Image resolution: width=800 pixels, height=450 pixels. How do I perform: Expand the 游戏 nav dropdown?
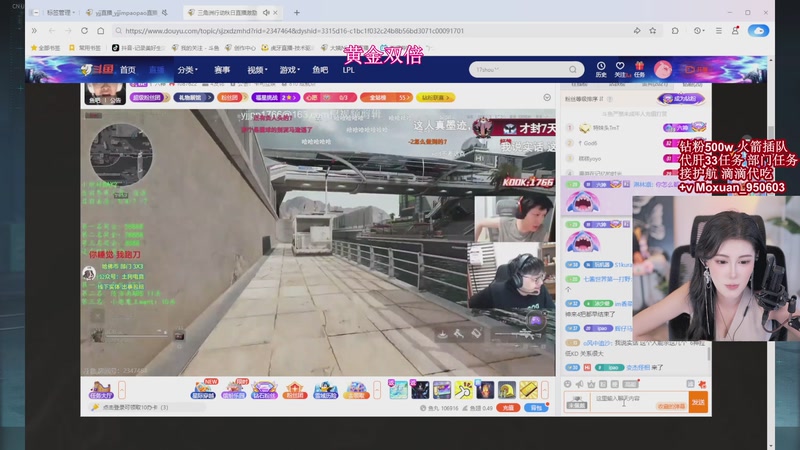289,70
